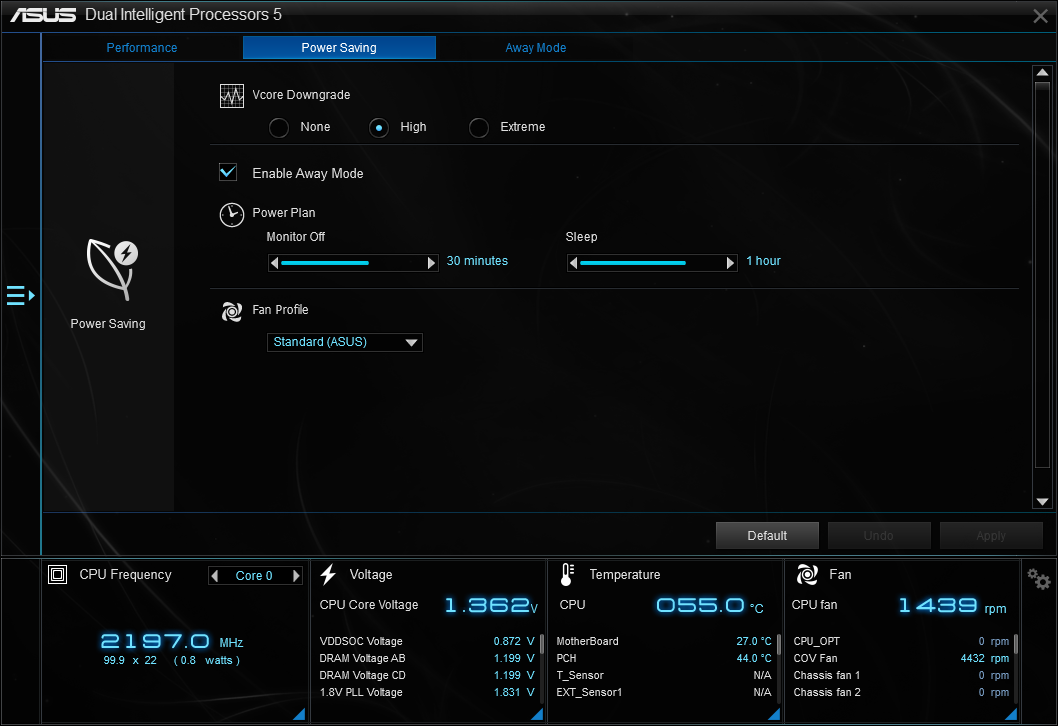Viewport: 1058px width, 726px height.
Task: Click the 30 minutes value label
Action: pos(477,261)
